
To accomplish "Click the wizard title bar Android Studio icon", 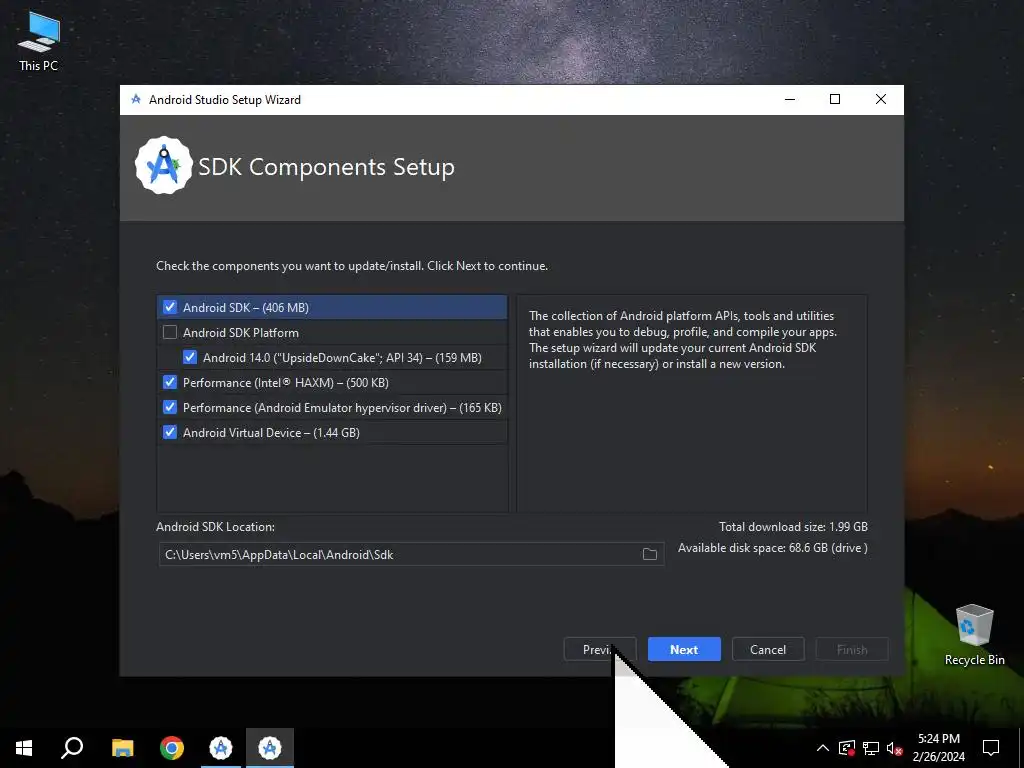I will click(136, 99).
